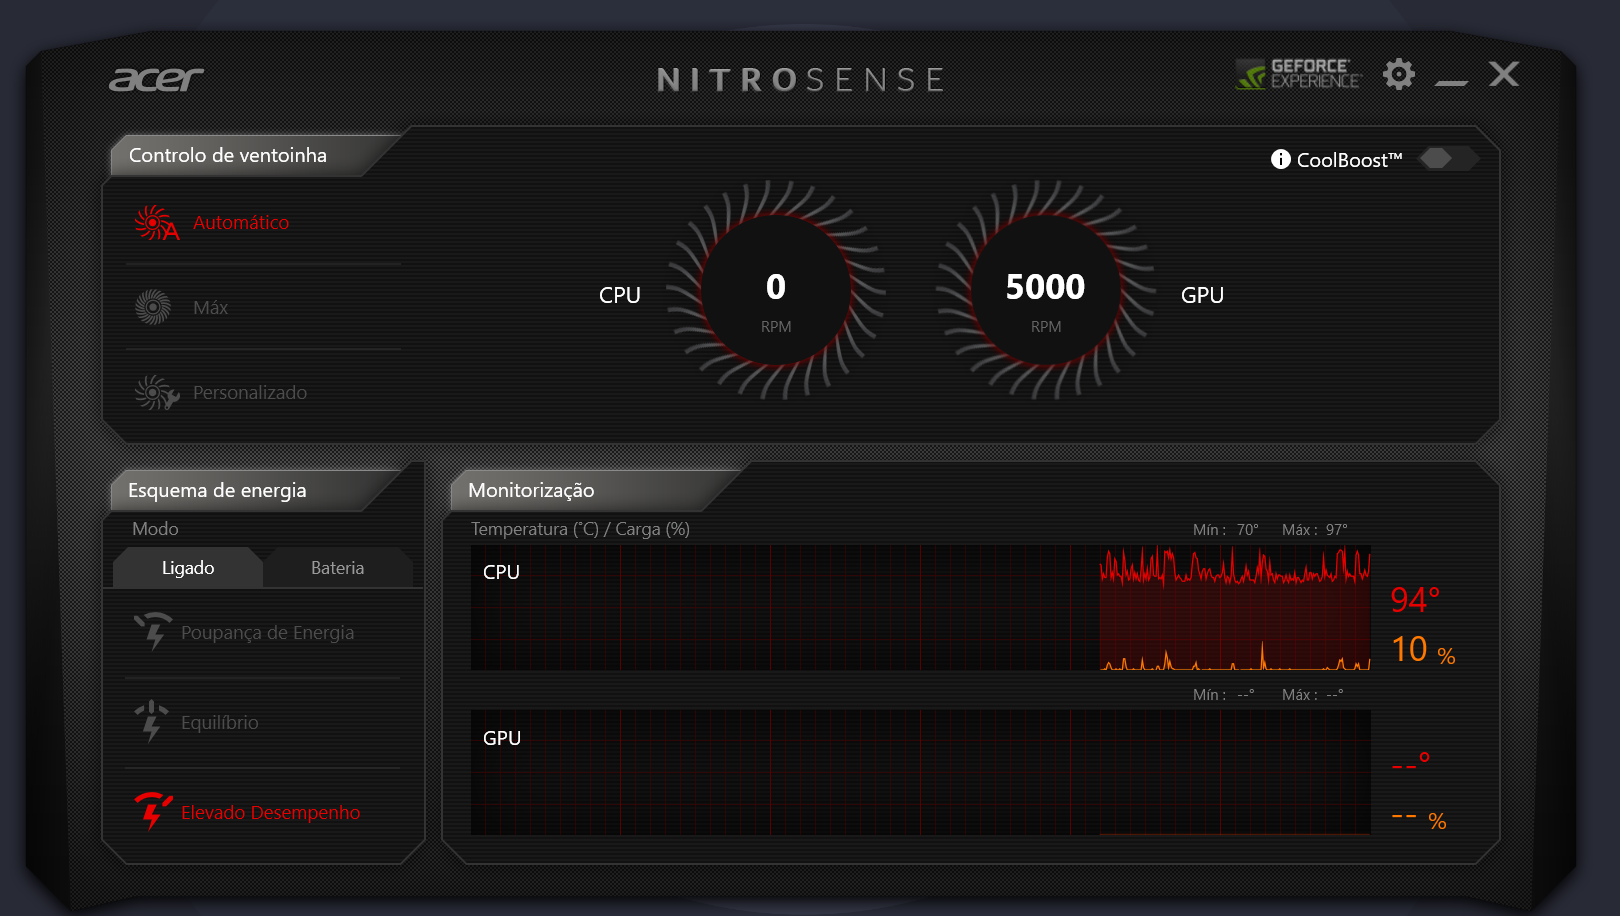Click the CPU temperature reading 94°

click(1415, 600)
